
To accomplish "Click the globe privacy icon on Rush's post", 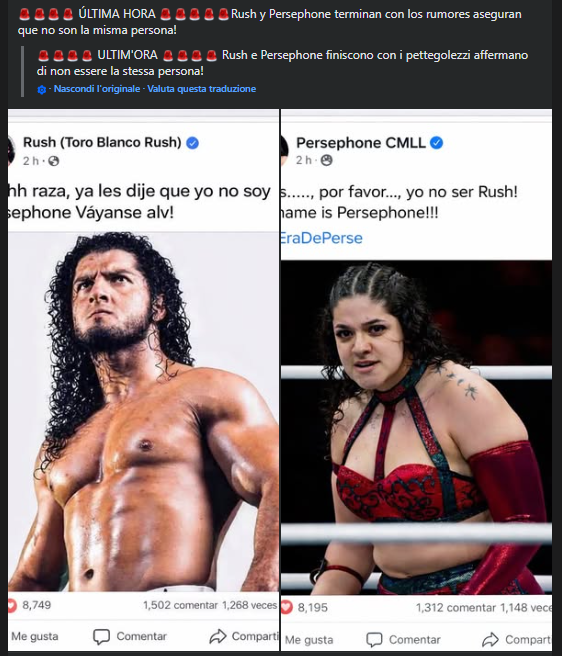I will [x=54, y=161].
